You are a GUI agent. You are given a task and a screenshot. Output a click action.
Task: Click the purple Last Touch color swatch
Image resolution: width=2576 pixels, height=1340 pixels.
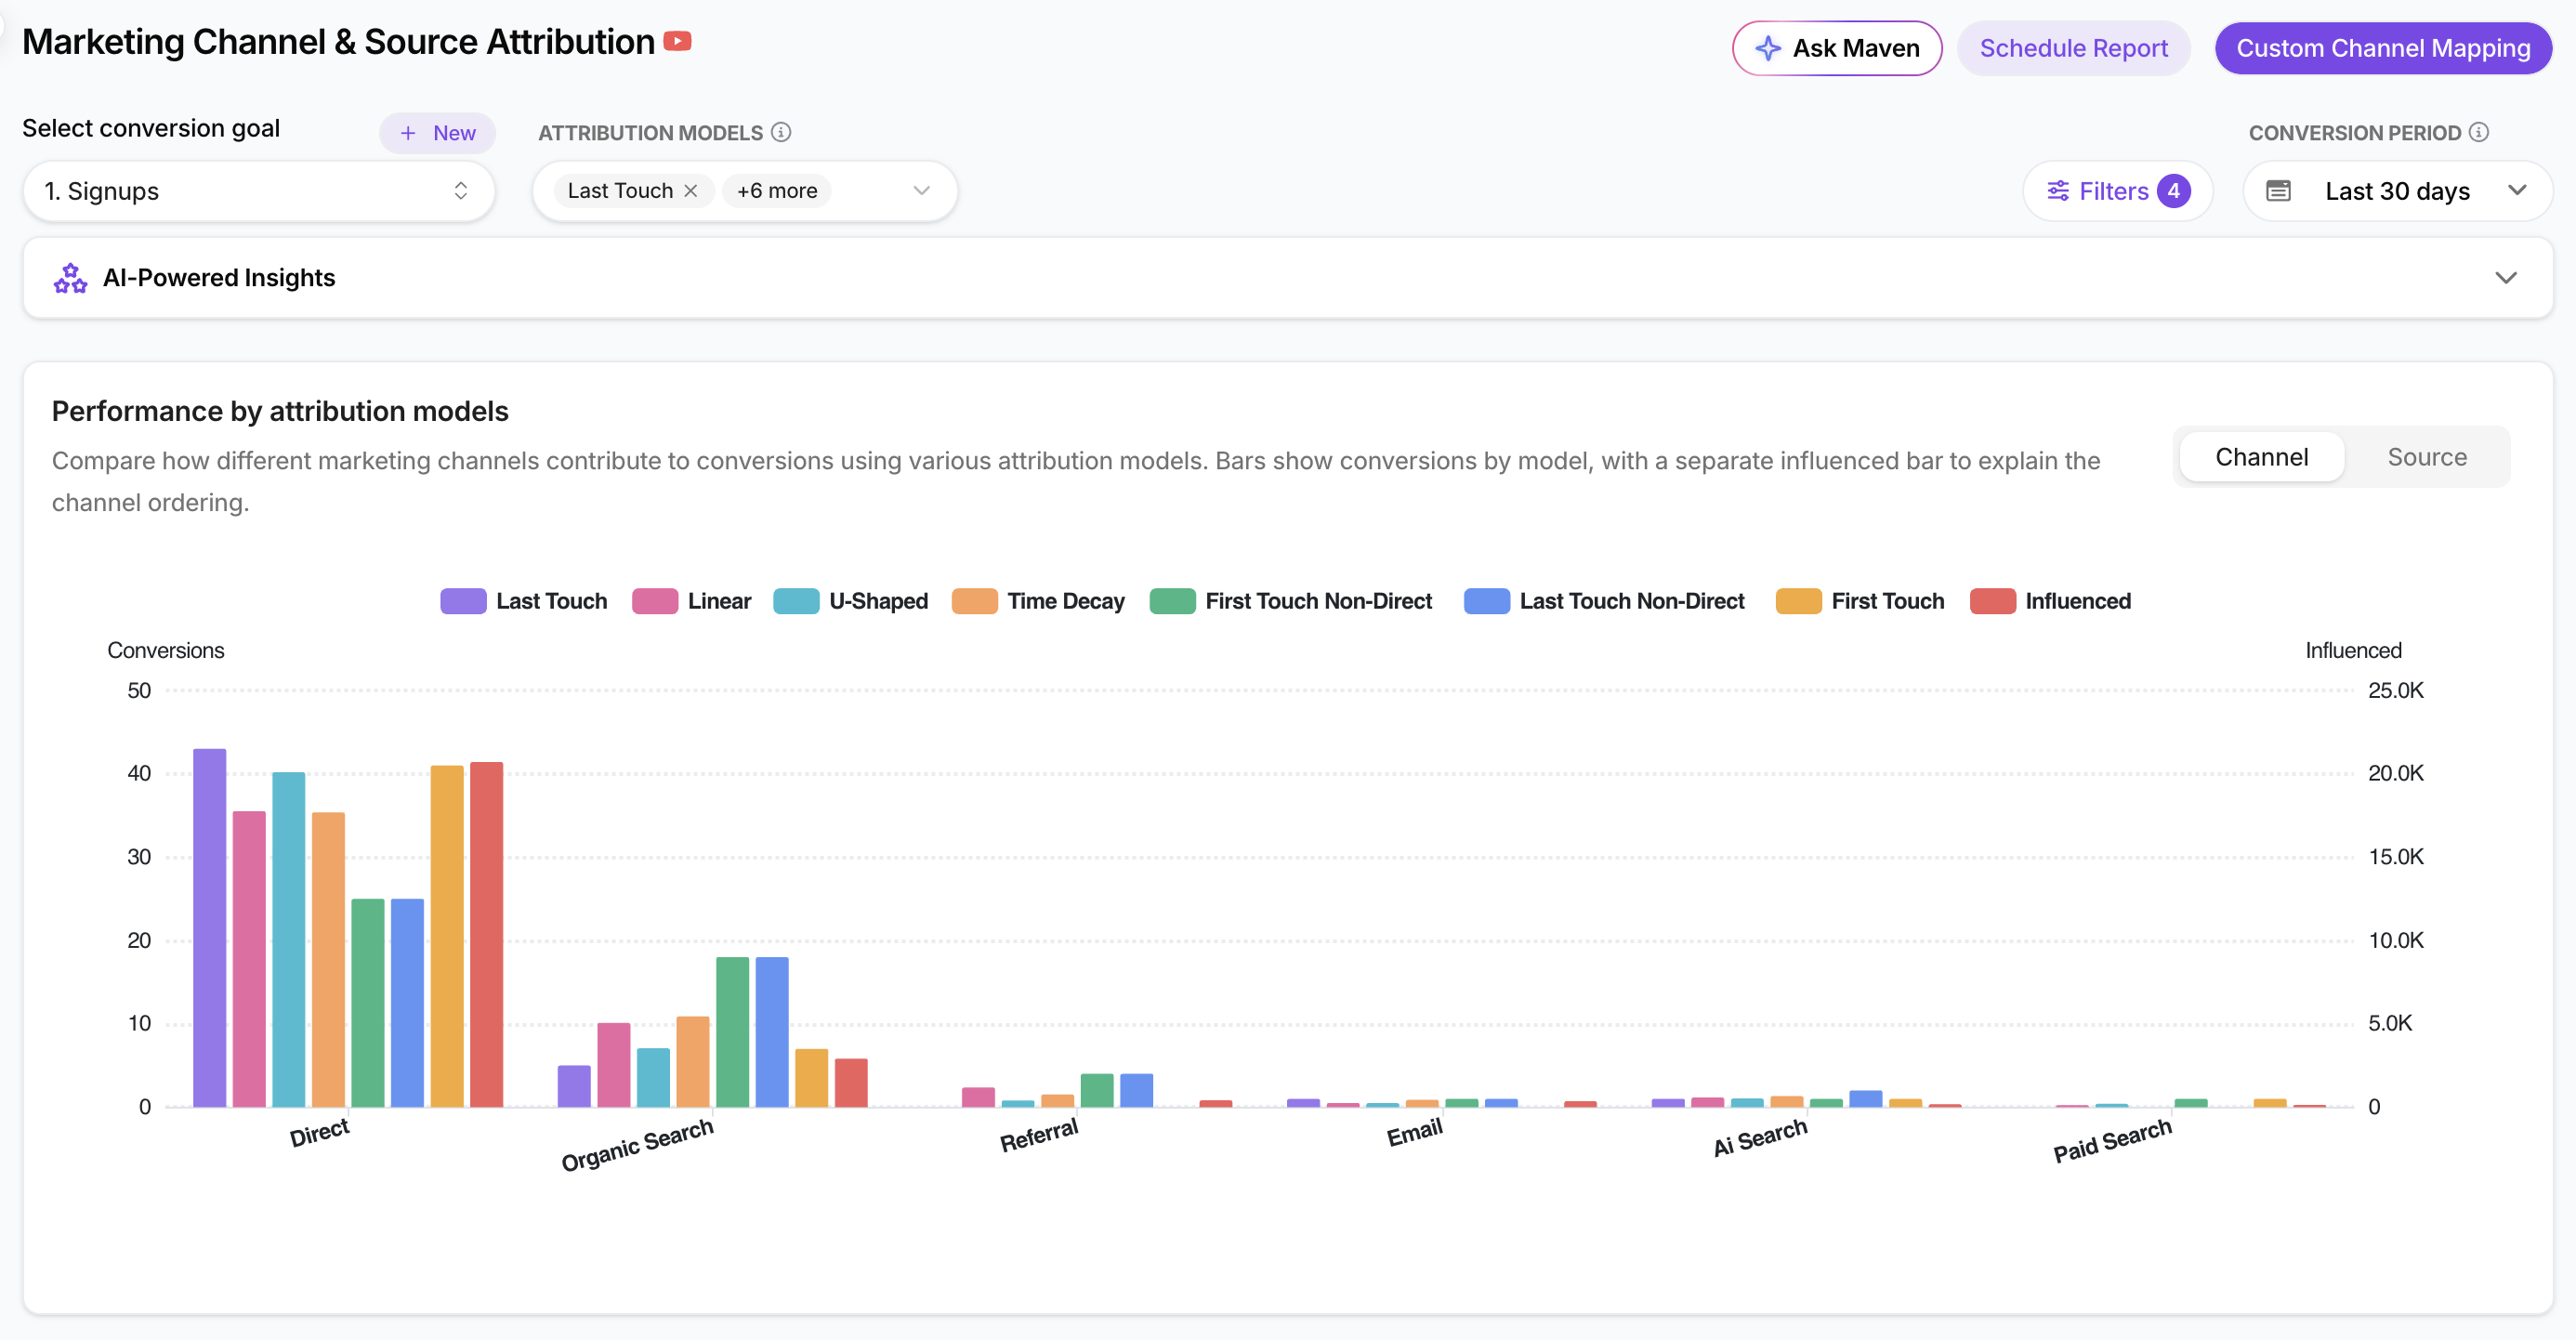(463, 601)
